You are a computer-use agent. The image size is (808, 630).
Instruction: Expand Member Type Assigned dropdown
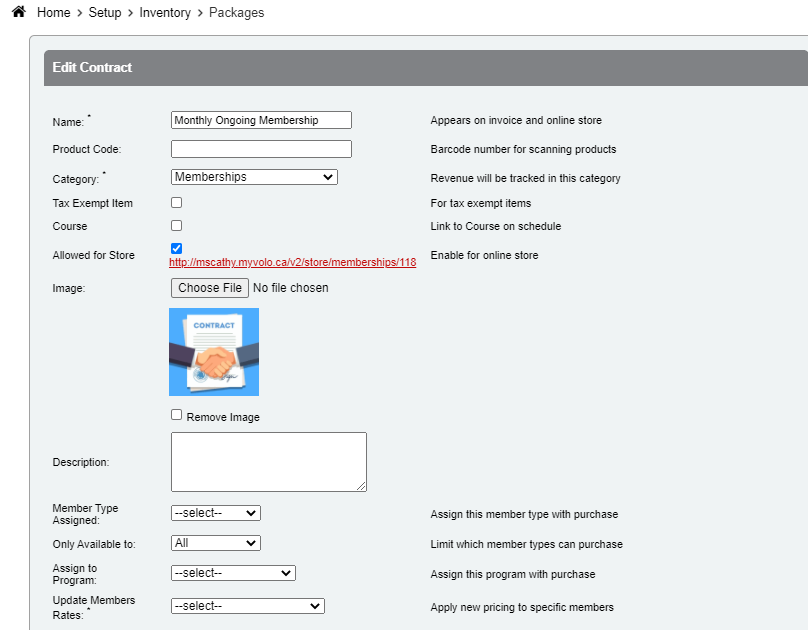[215, 513]
